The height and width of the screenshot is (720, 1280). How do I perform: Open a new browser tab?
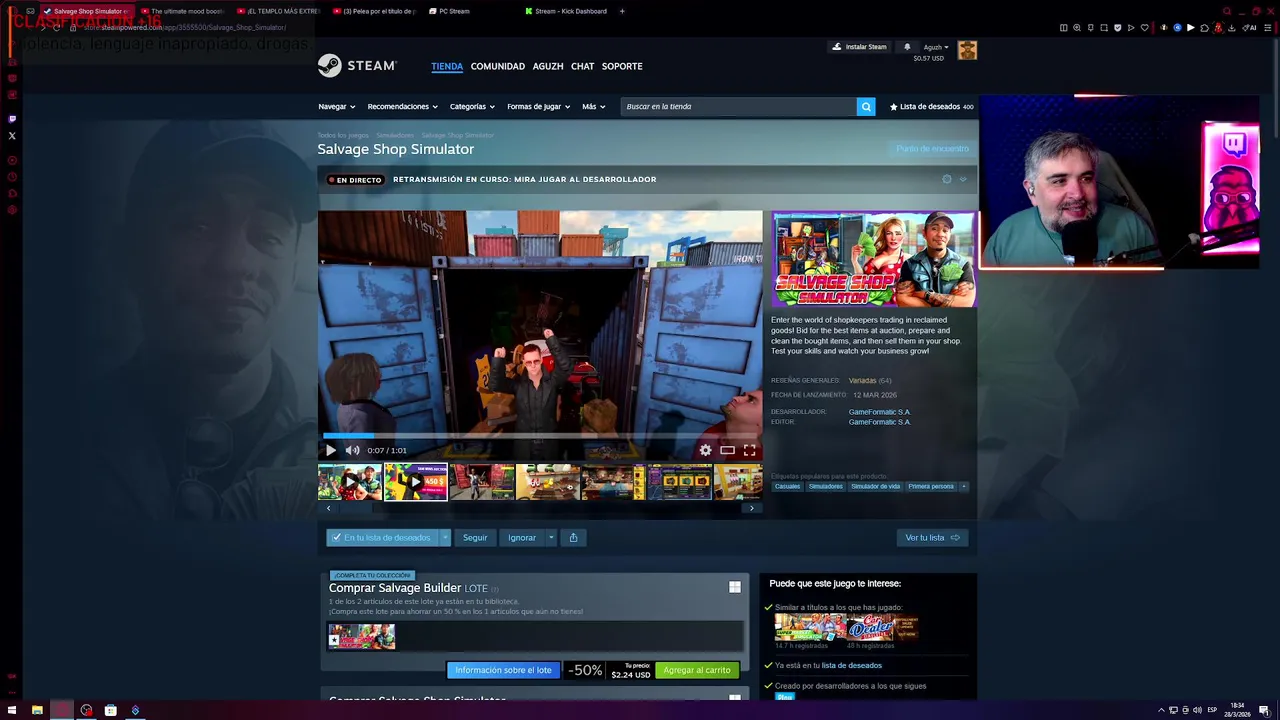(622, 11)
